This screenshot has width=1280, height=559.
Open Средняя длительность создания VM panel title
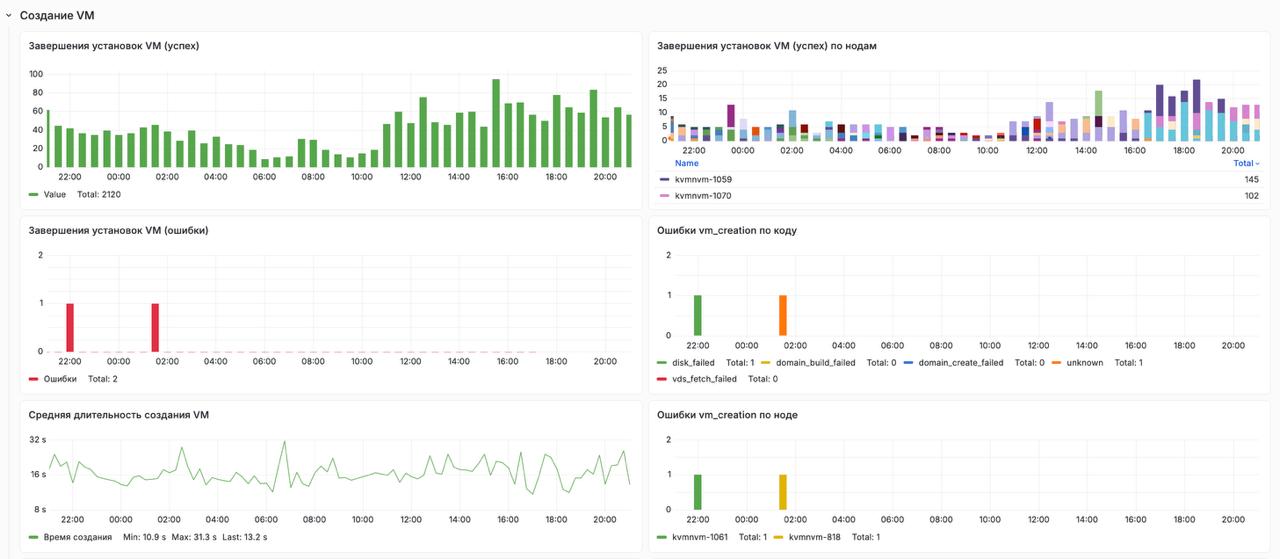pos(118,414)
